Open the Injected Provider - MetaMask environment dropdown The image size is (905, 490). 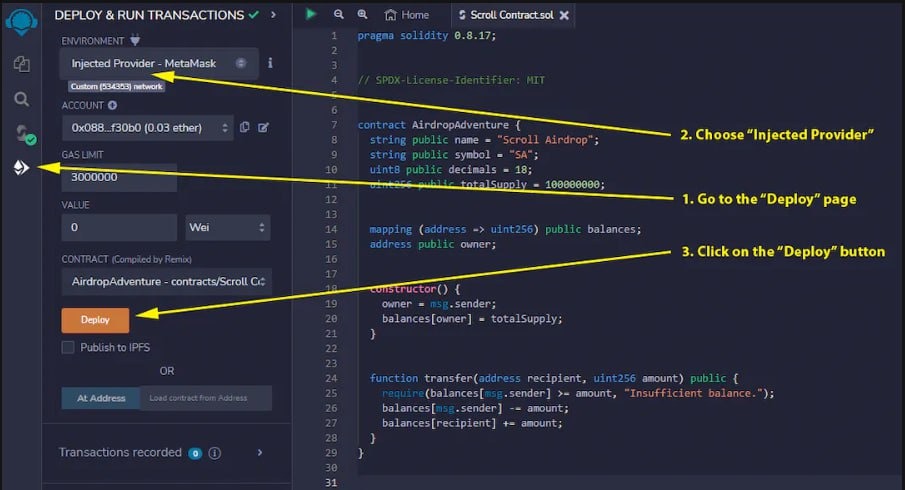pyautogui.click(x=159, y=63)
